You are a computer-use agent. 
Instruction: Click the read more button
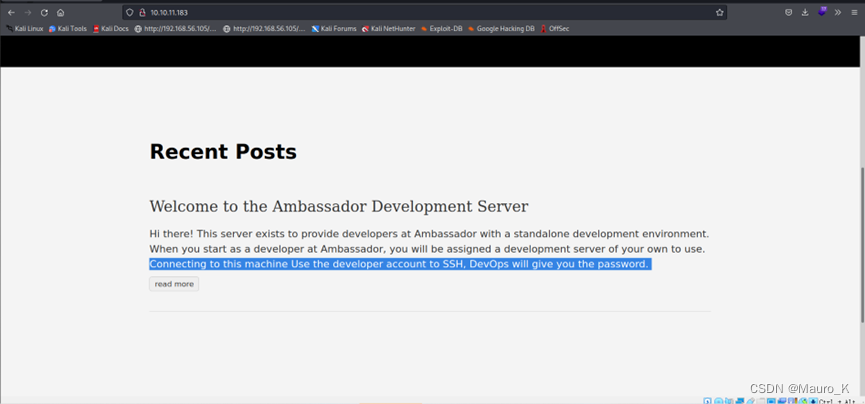[174, 284]
